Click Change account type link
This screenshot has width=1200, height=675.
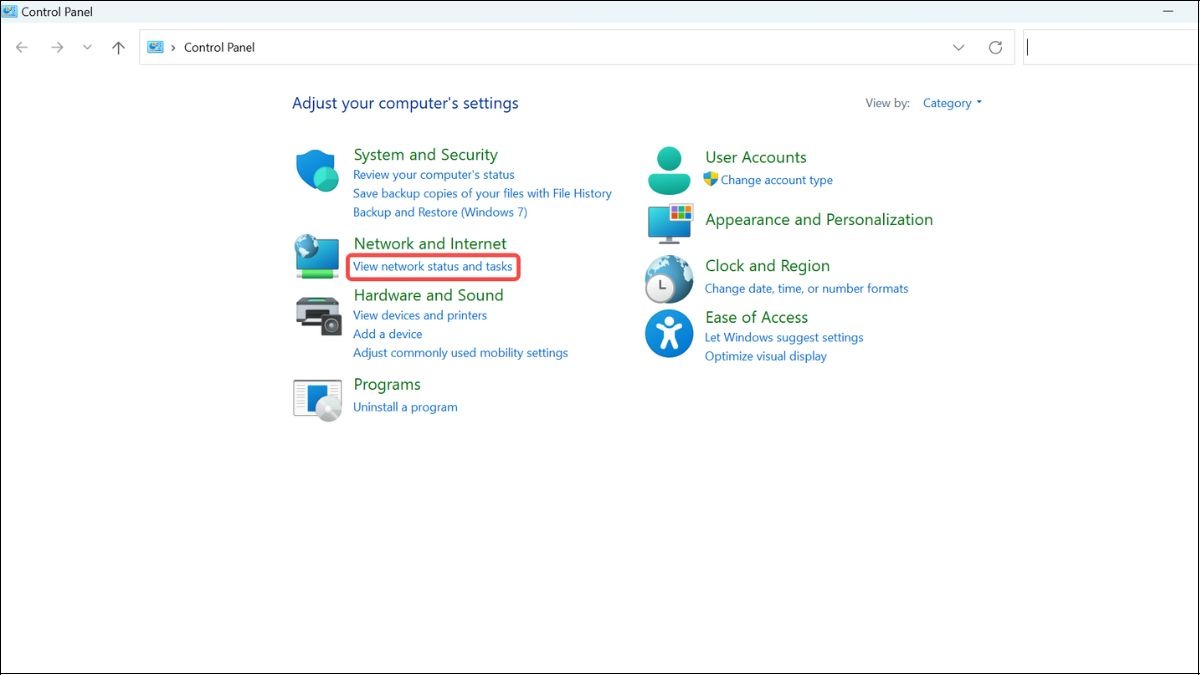(x=777, y=180)
